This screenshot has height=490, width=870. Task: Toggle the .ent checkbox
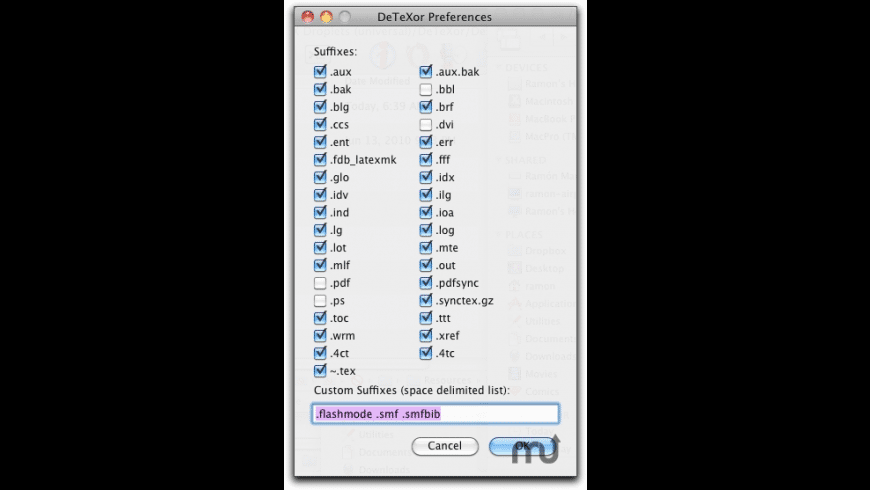(320, 142)
